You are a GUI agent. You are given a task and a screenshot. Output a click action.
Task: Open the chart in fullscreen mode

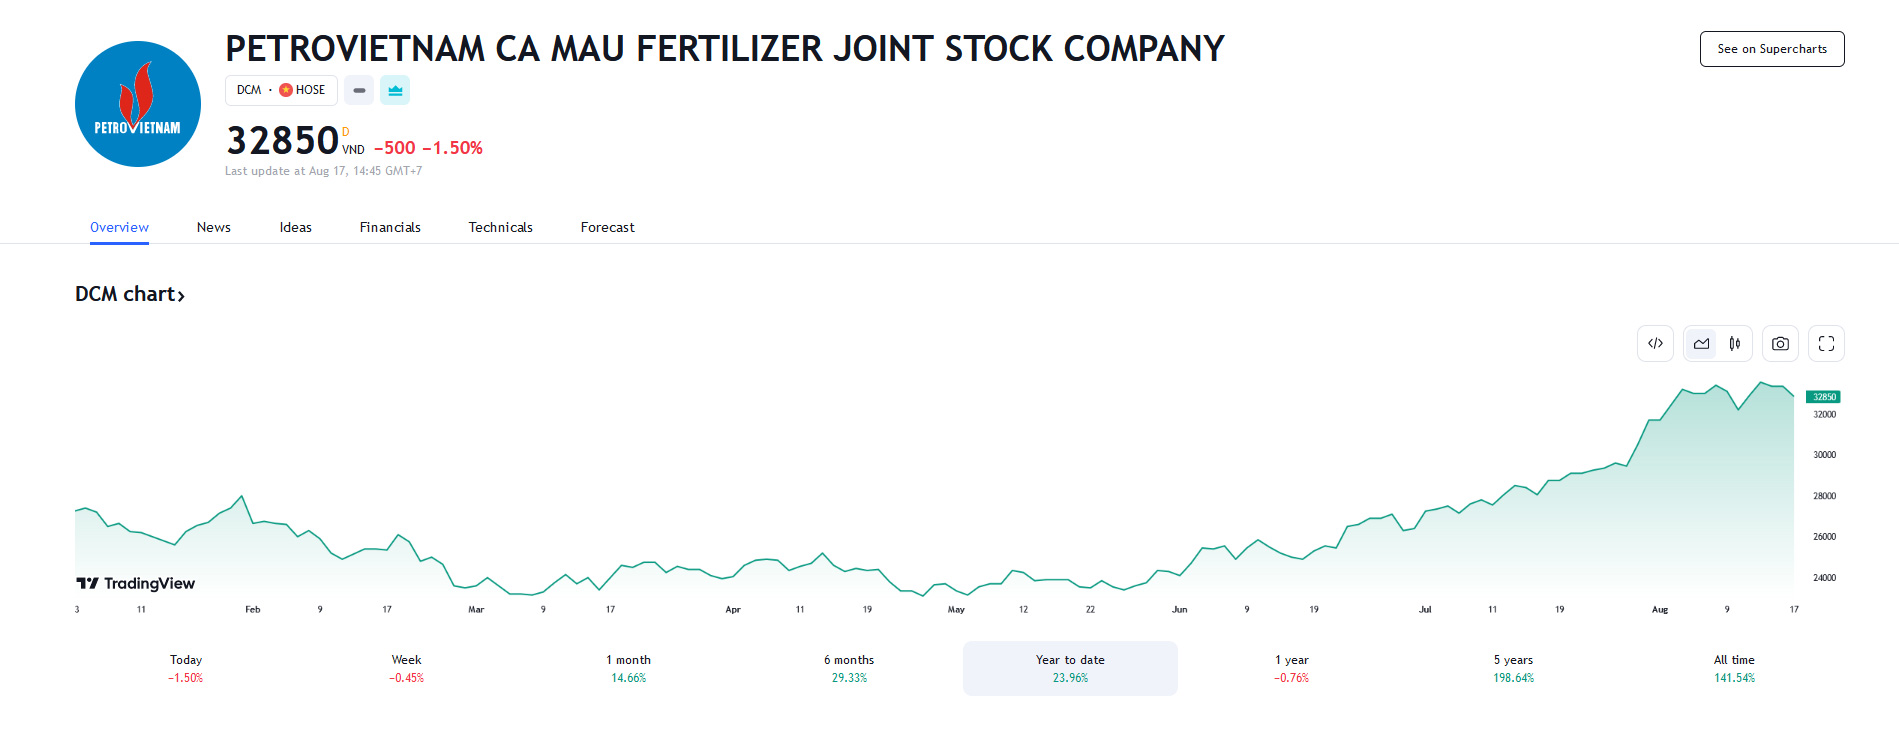point(1826,344)
